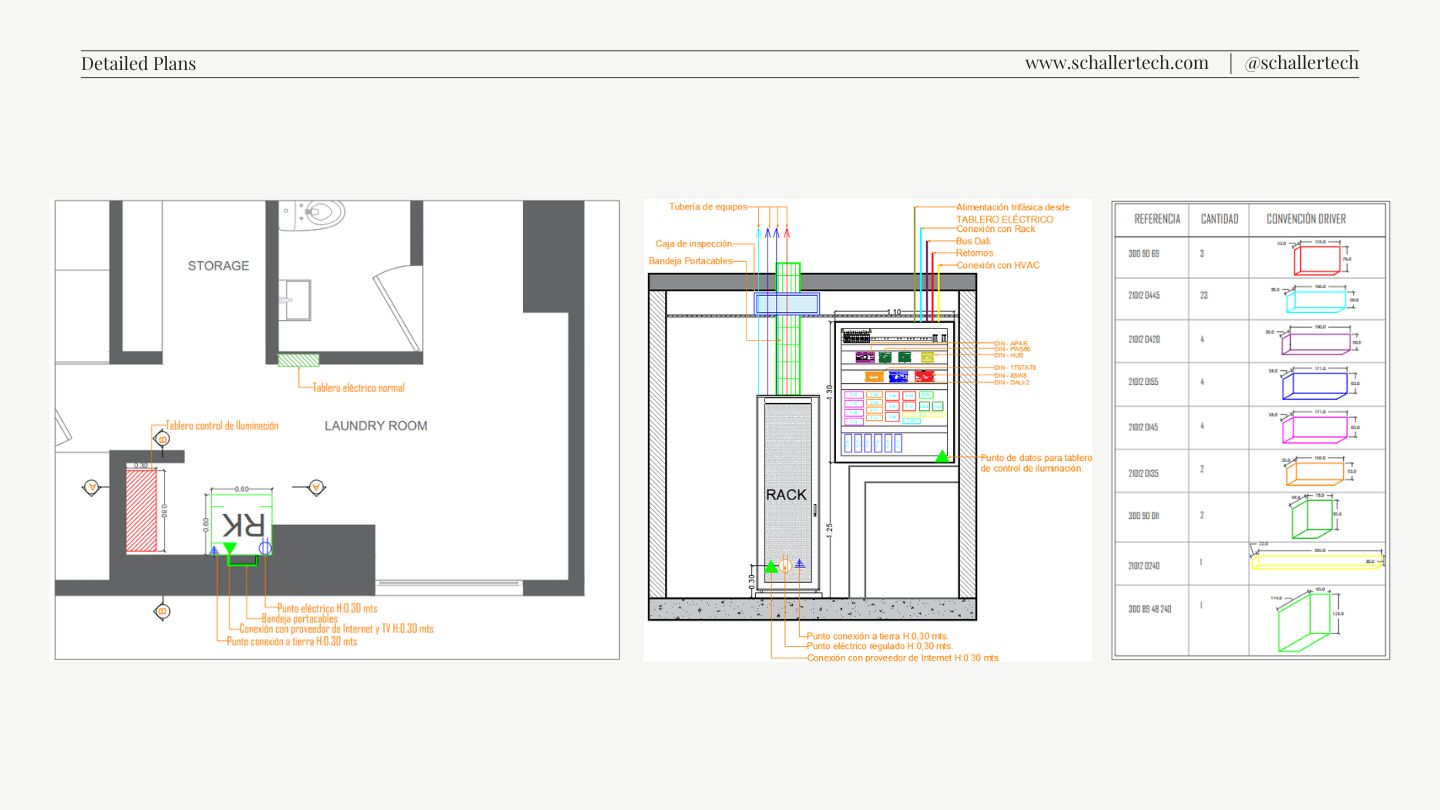Click 'Punto de datos para tablero' annotation
Viewport: 1440px width, 810px height.
point(1036,457)
